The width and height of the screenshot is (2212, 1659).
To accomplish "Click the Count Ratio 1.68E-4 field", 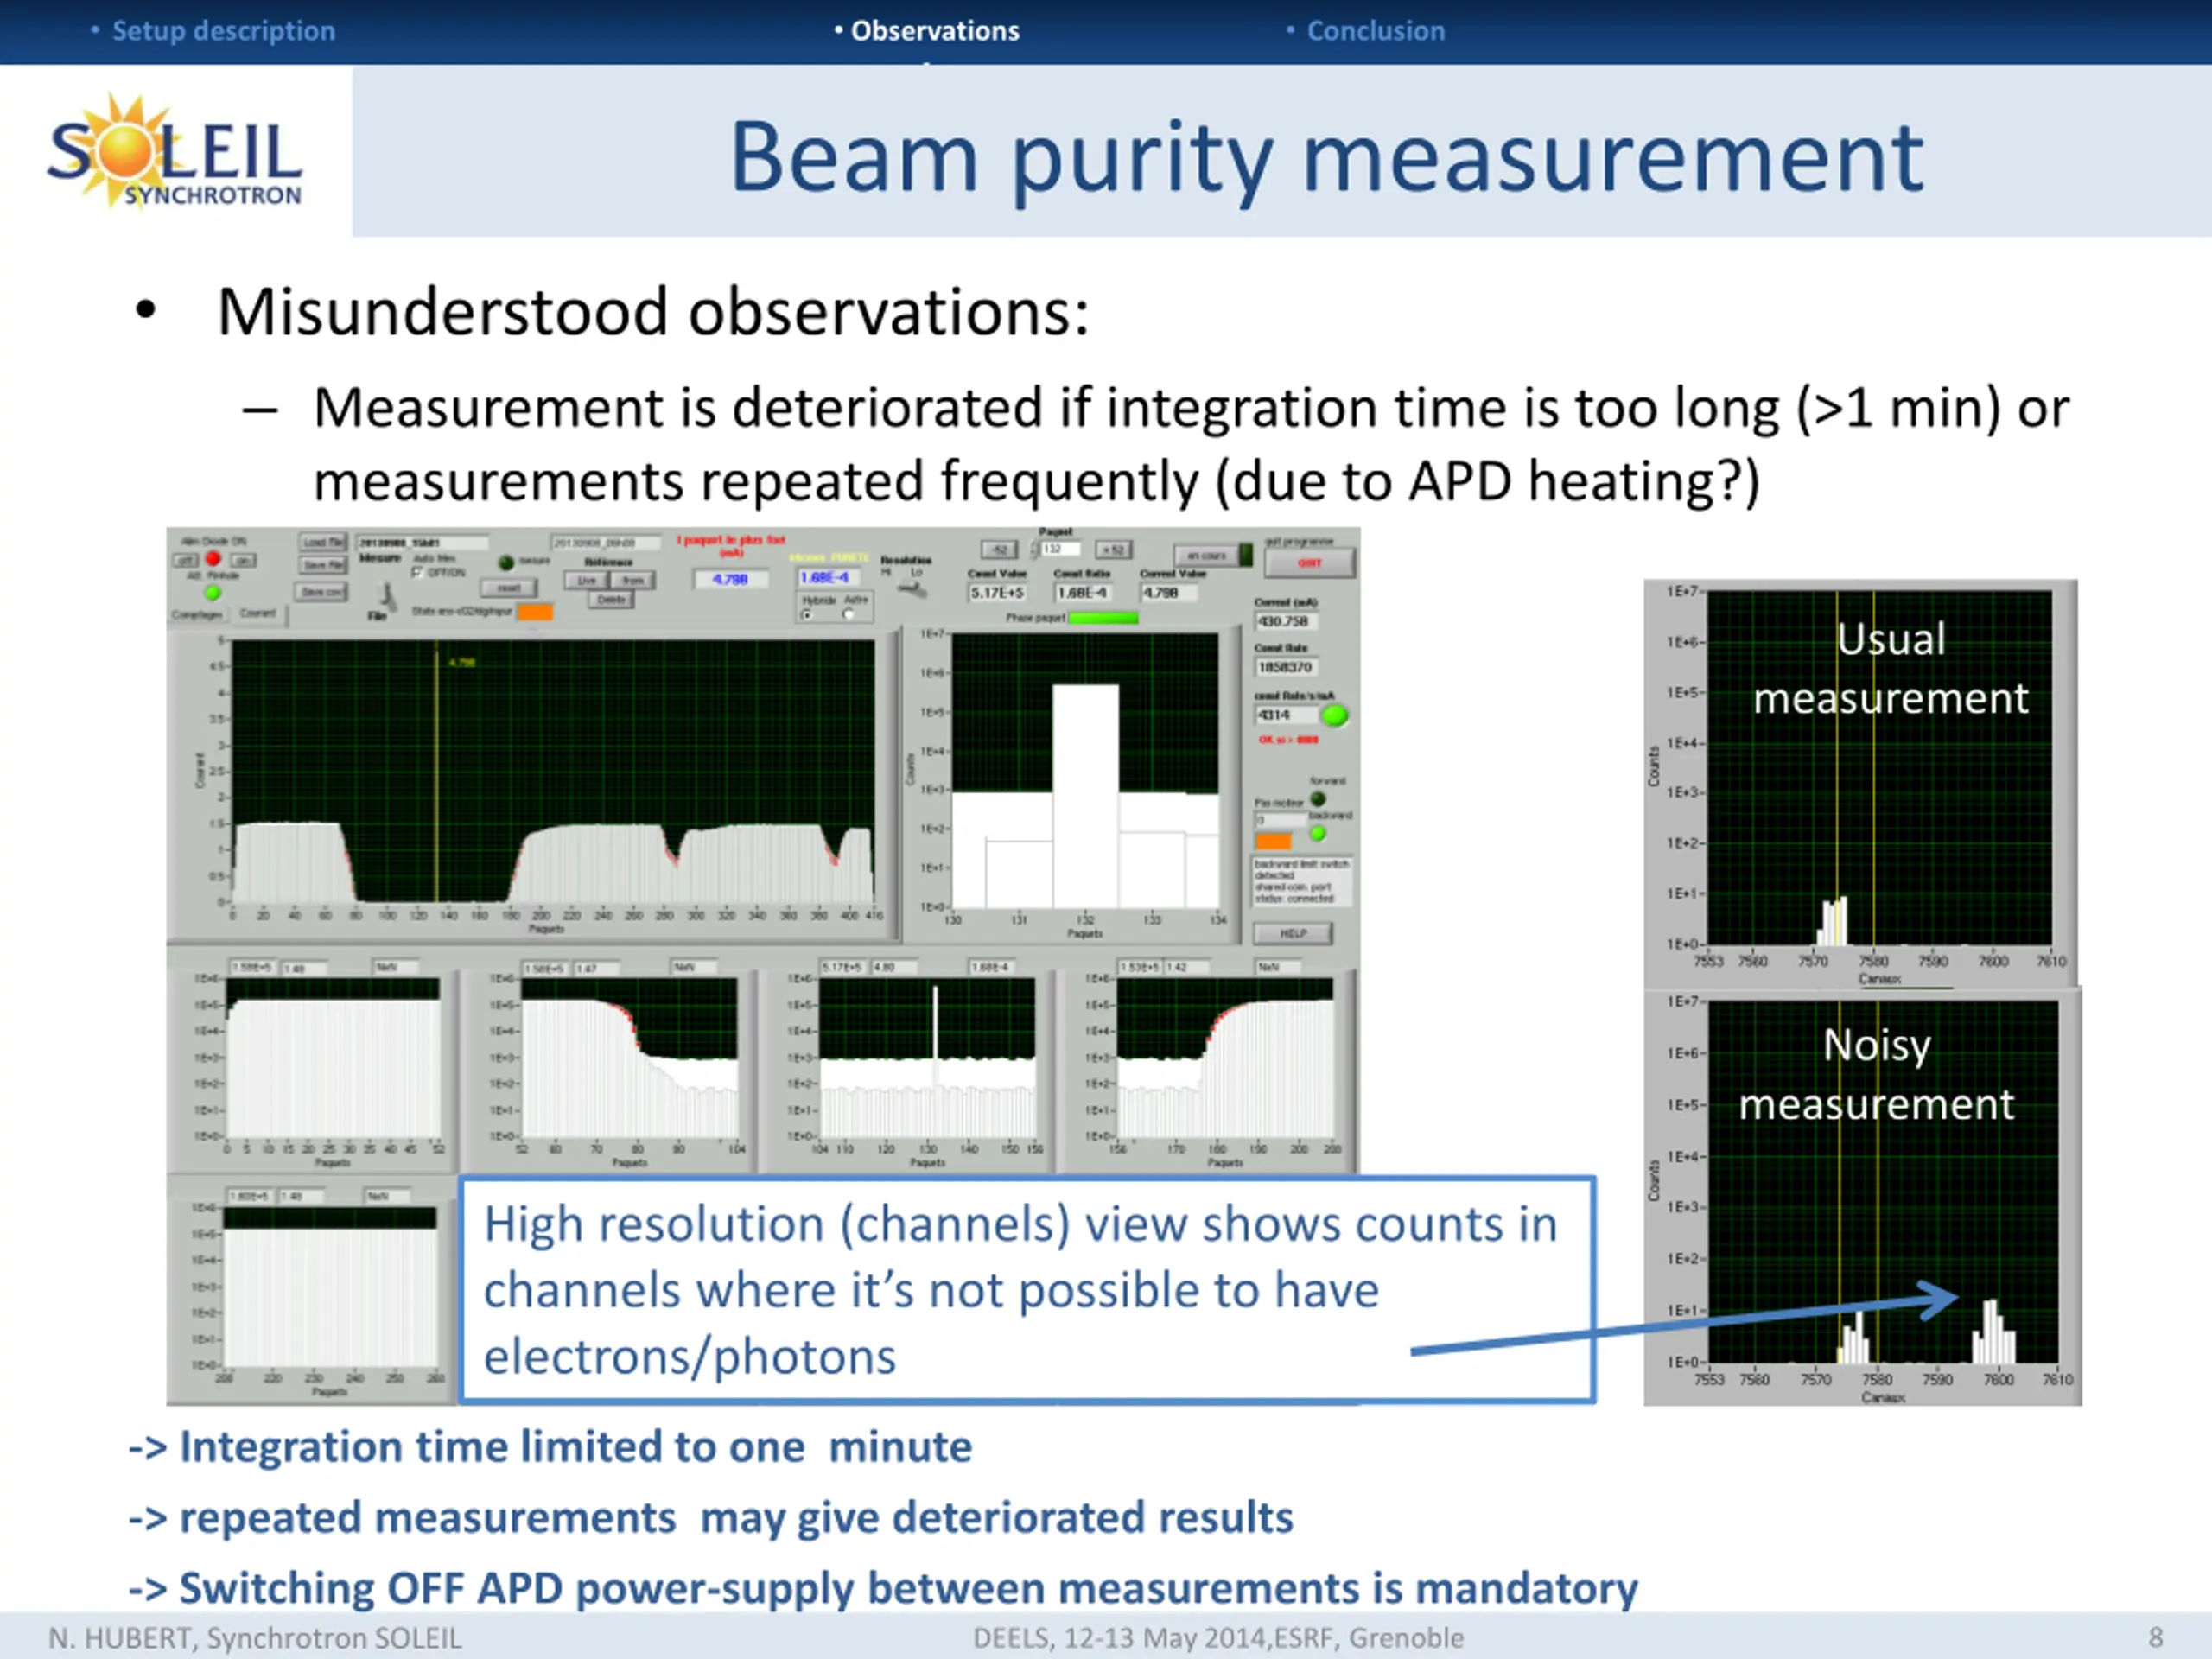I will tap(1083, 593).
